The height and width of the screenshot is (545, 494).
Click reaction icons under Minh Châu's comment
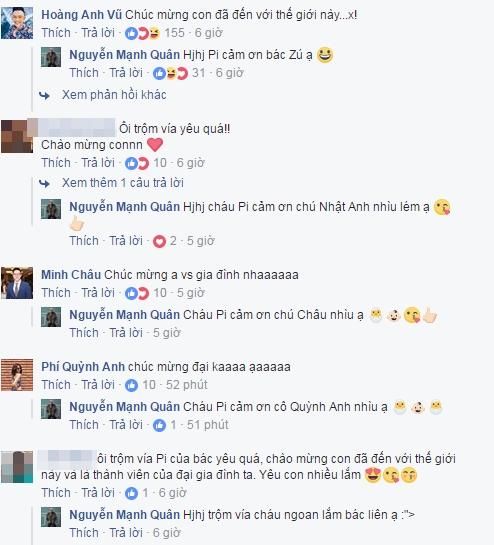pos(137,293)
